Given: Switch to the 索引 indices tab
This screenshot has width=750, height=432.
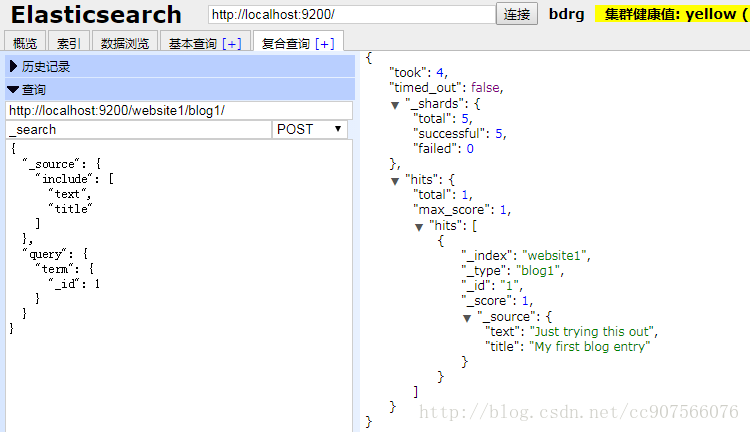Looking at the screenshot, I should click(x=68, y=43).
